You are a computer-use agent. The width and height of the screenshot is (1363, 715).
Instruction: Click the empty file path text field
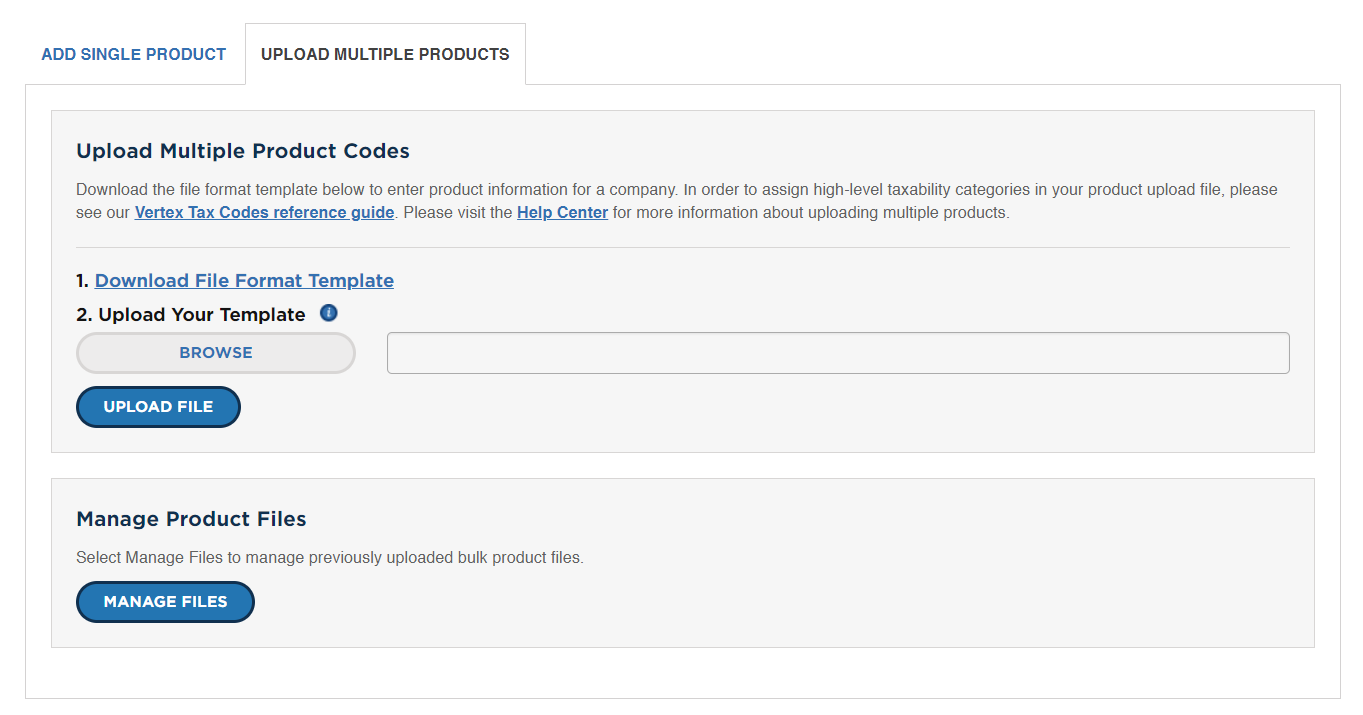pyautogui.click(x=838, y=353)
